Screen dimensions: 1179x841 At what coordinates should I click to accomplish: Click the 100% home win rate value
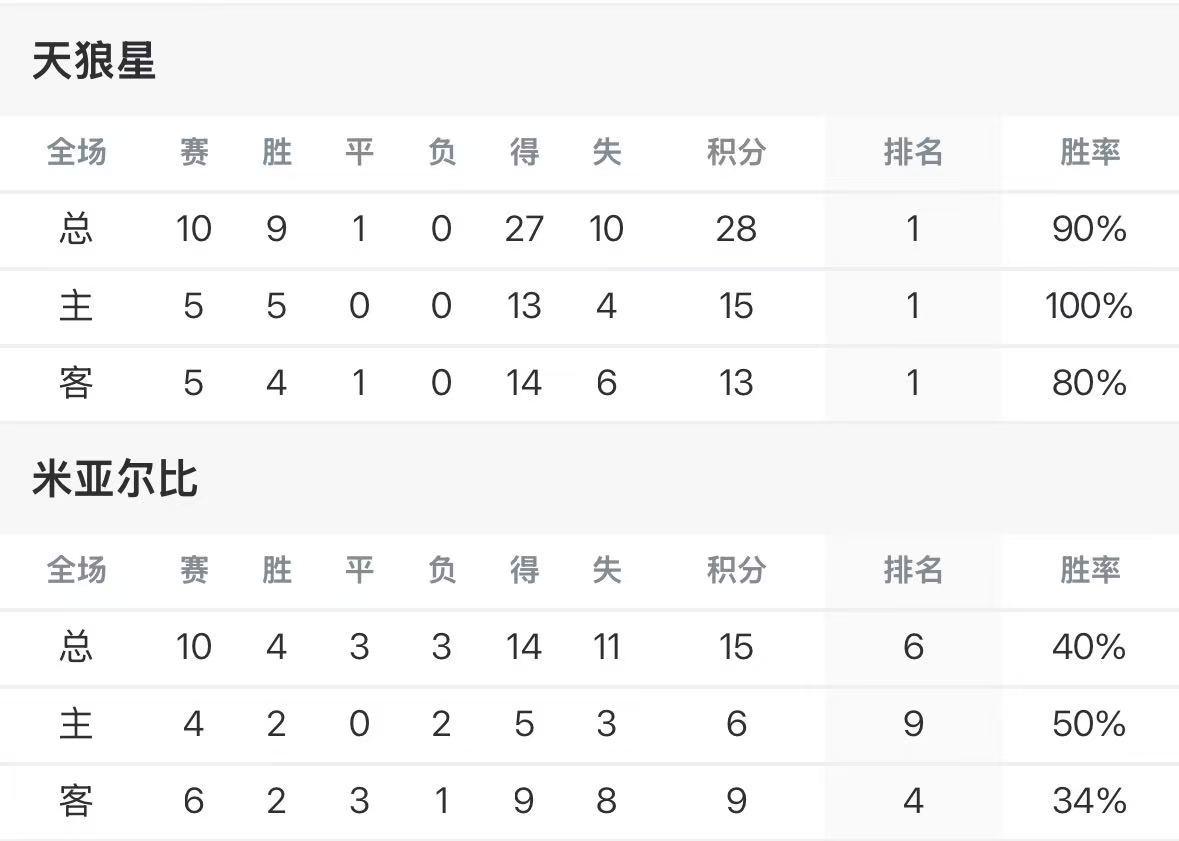(1089, 306)
